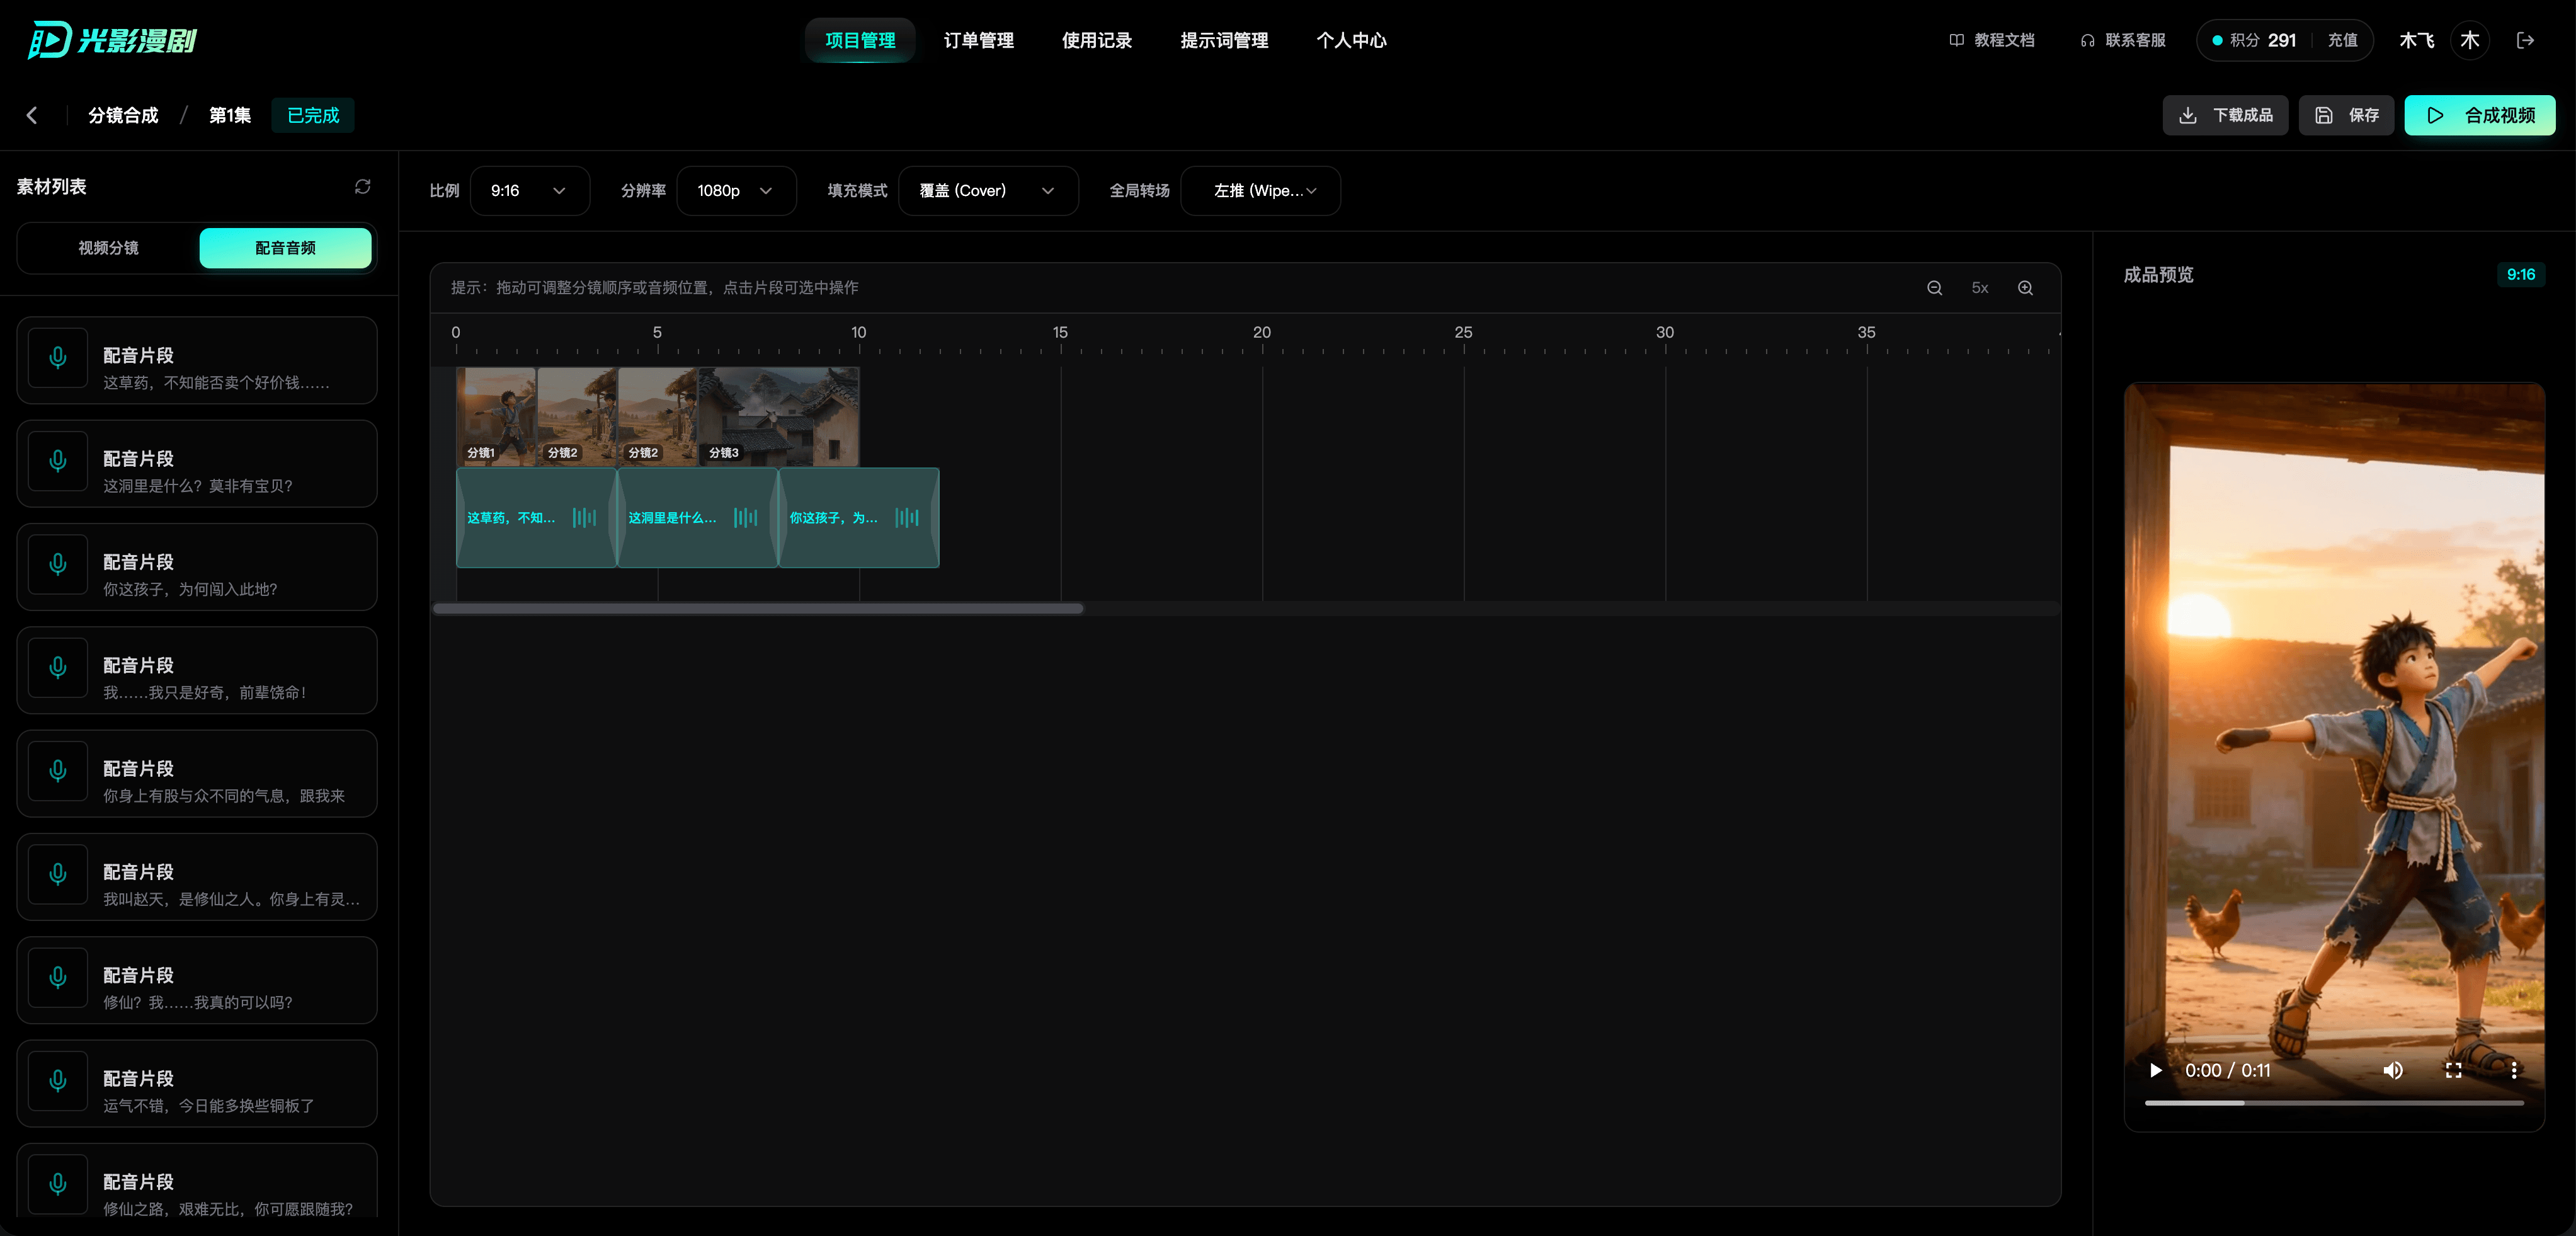Select the 你这孩子，为 audio clip on timeline
2576x1236 pixels.
[858, 518]
